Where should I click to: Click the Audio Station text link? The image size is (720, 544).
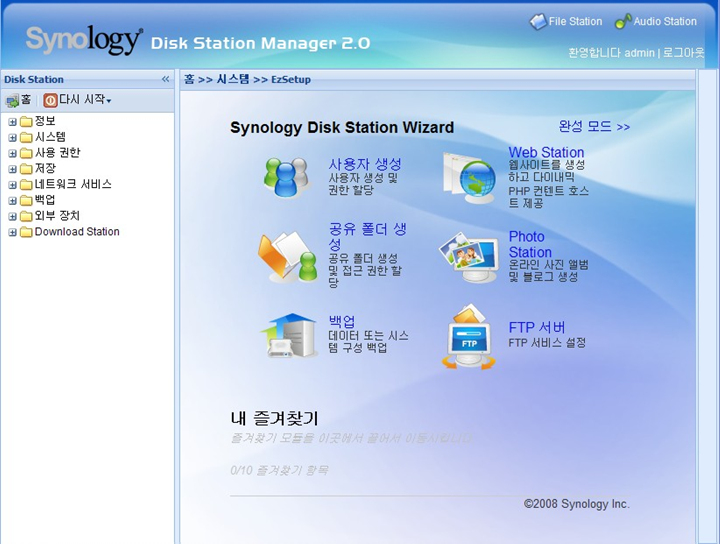[x=665, y=22]
